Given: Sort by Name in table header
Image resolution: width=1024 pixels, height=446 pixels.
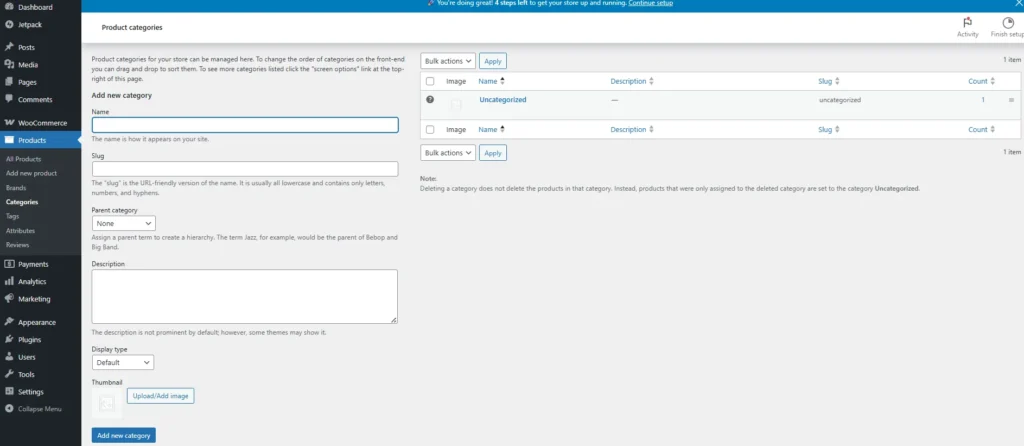Looking at the screenshot, I should [x=492, y=82].
